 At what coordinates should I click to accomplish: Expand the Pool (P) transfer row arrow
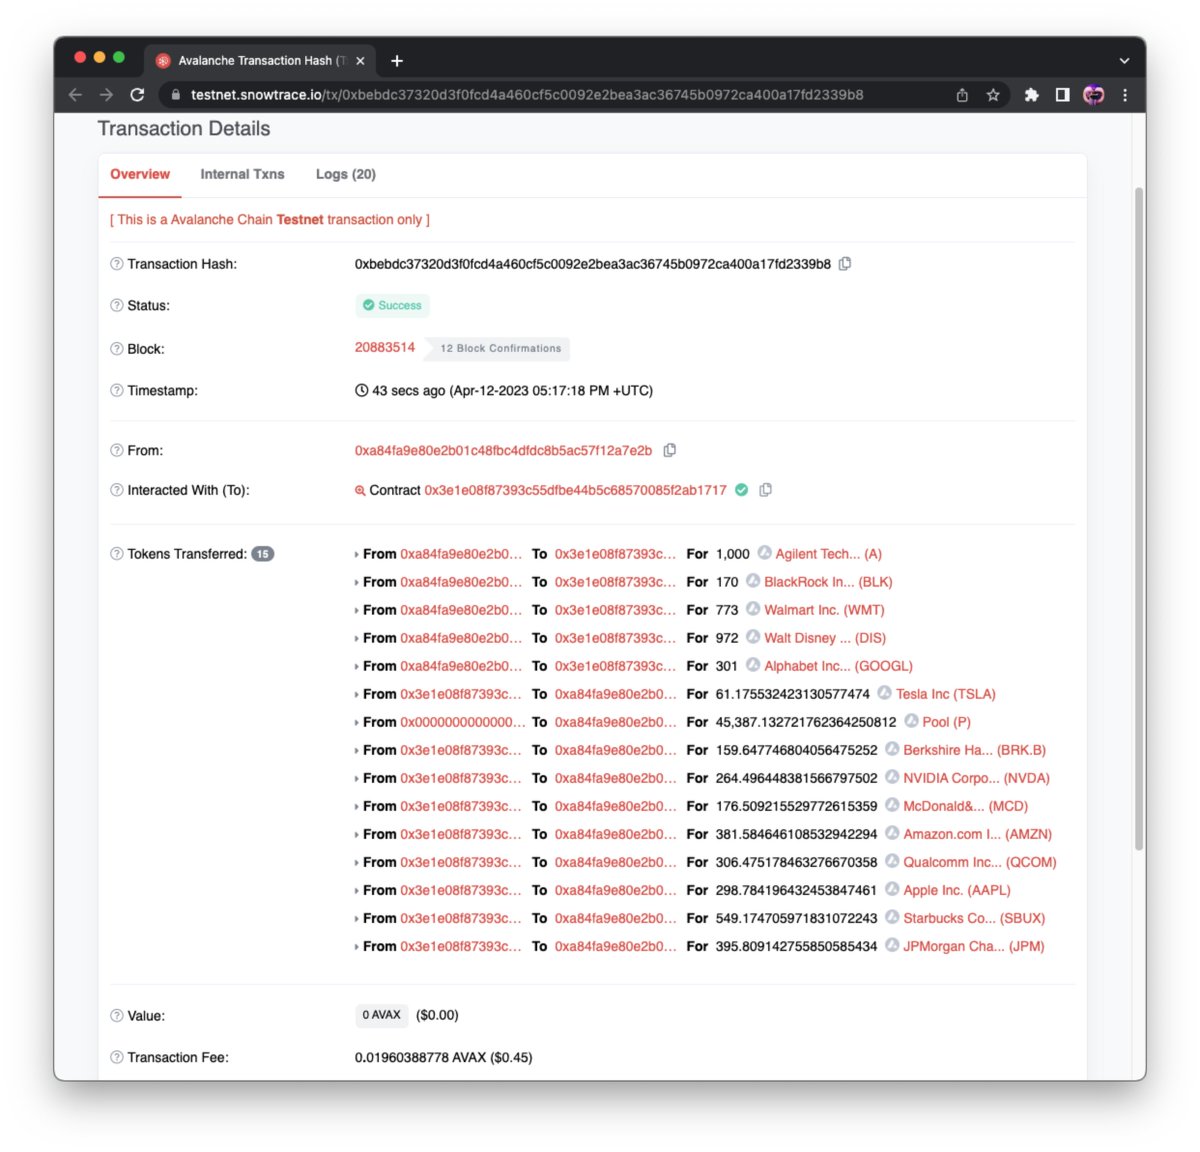[357, 722]
